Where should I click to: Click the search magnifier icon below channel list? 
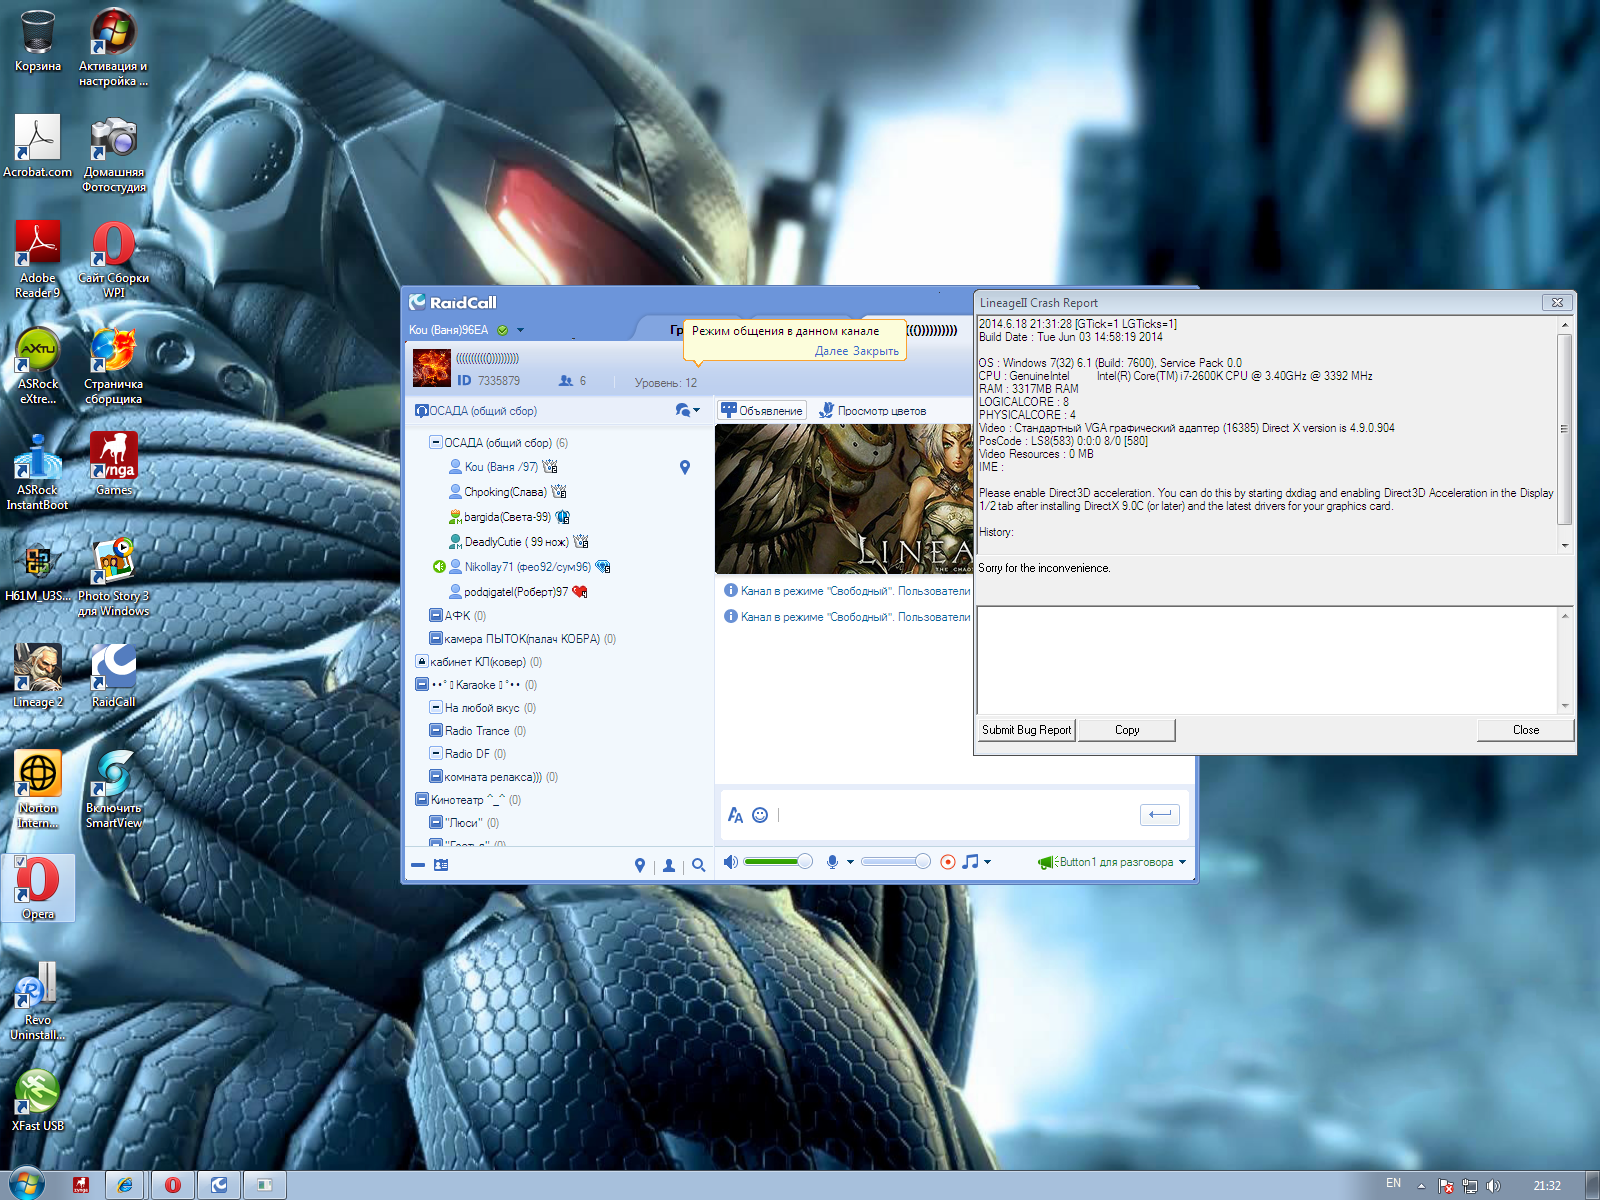[x=699, y=865]
